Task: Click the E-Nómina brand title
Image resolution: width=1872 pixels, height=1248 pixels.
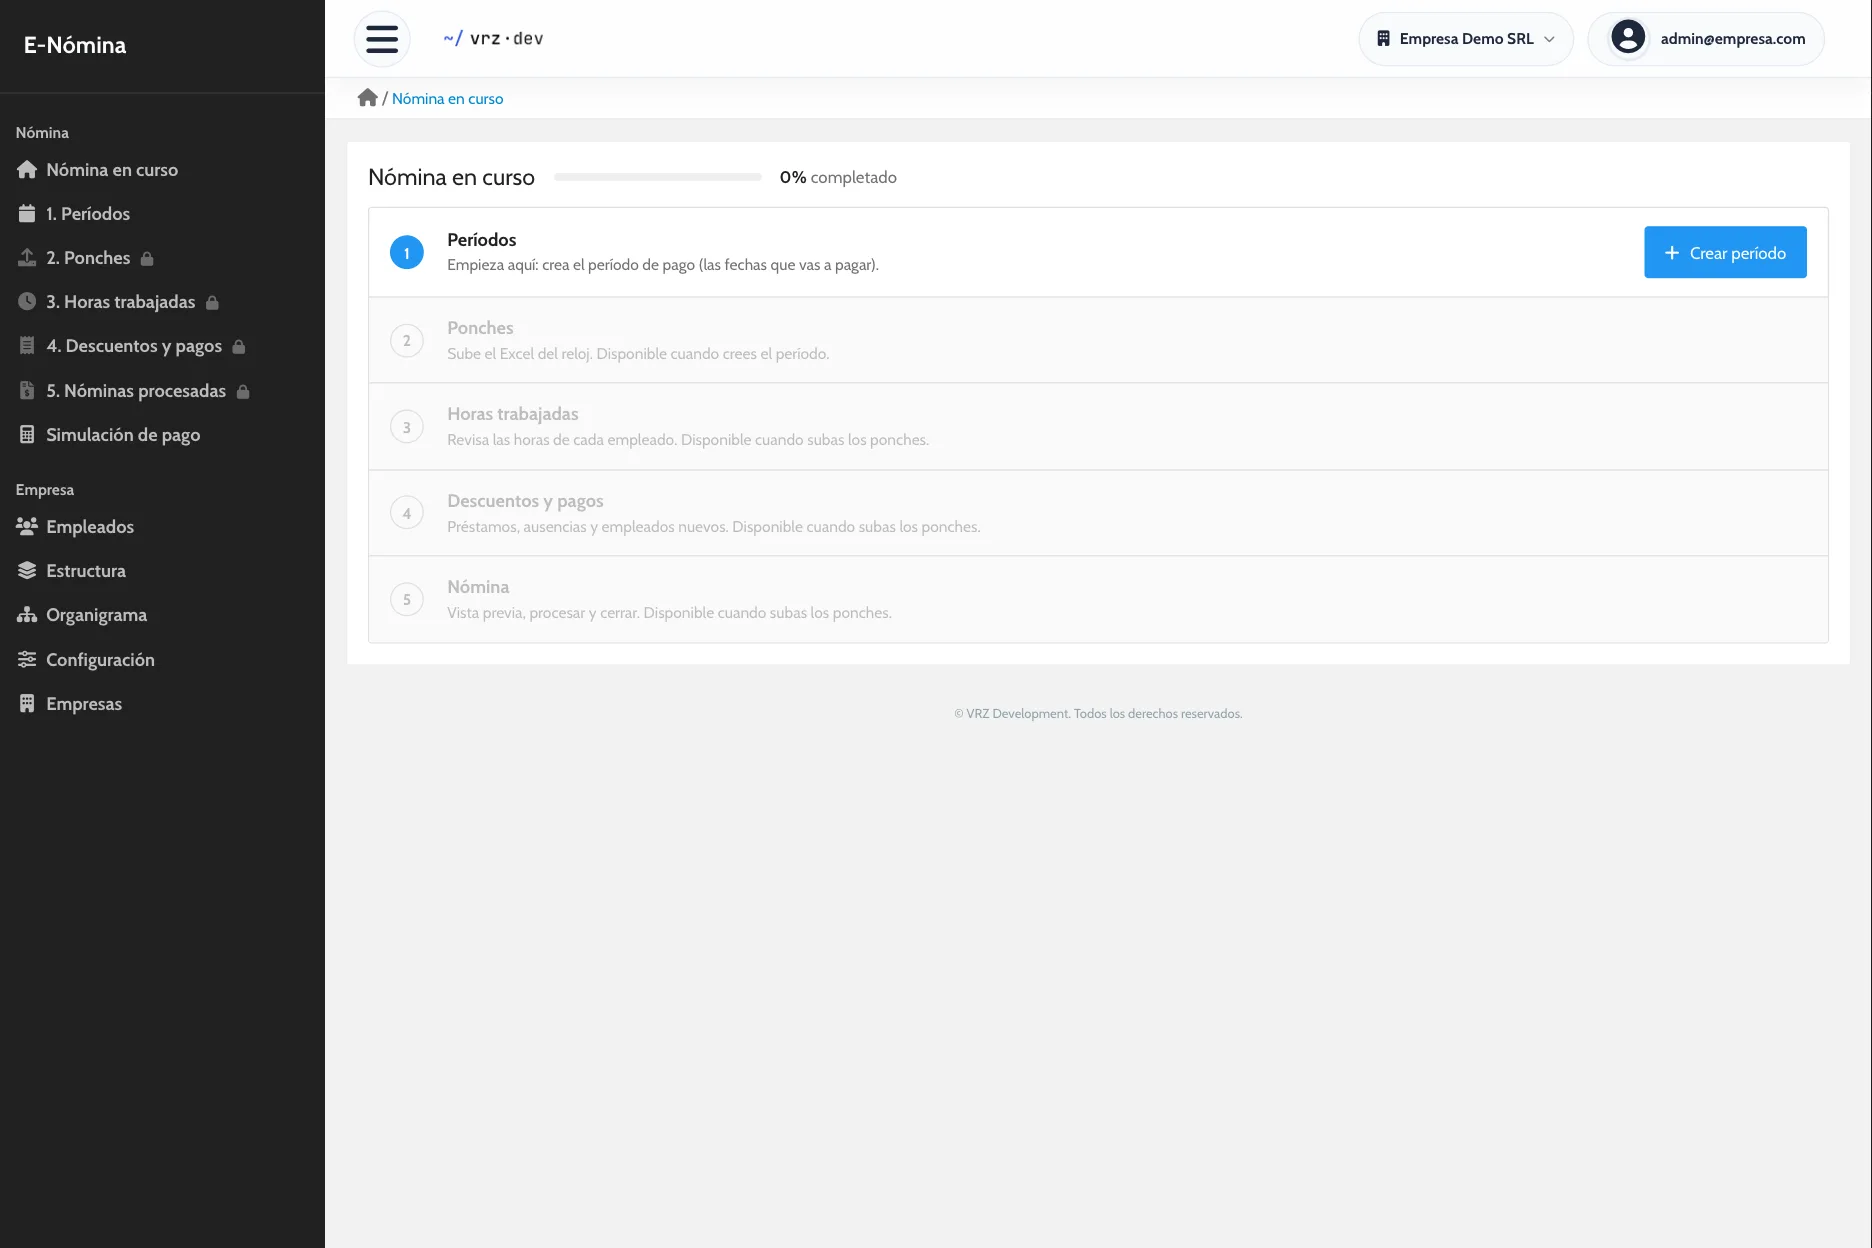Action: 75,45
